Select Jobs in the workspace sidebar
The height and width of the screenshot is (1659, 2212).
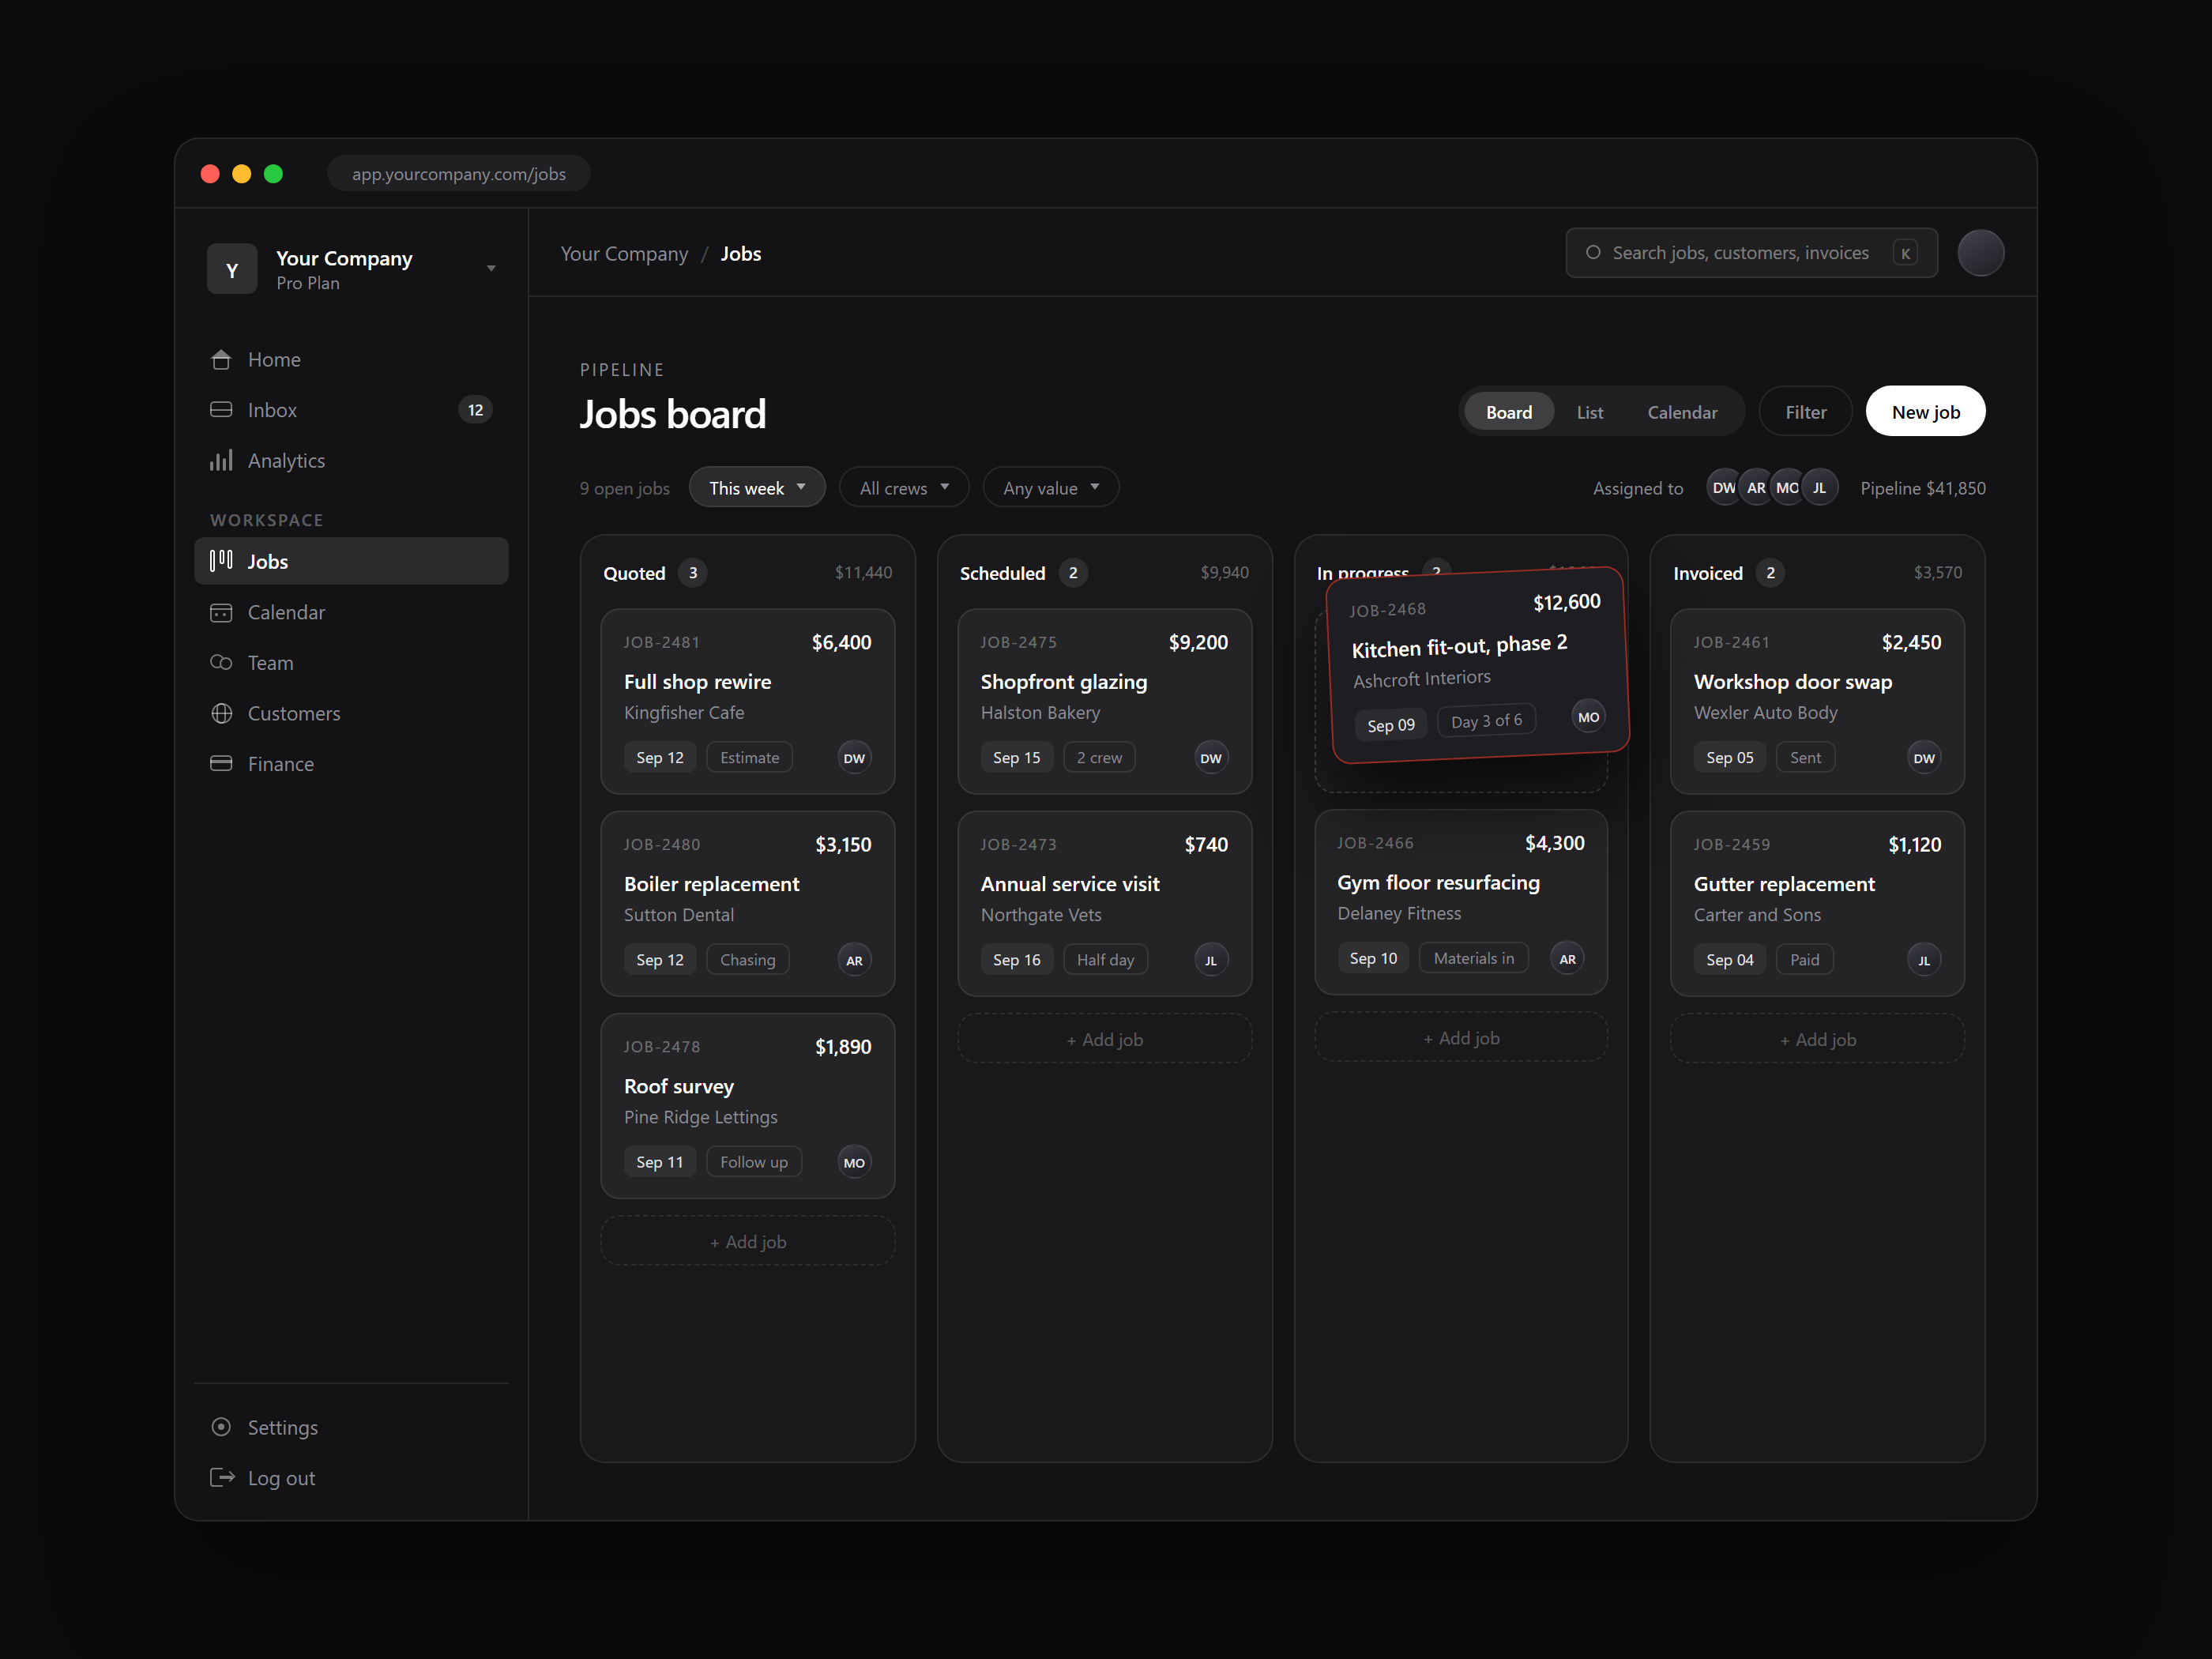pyautogui.click(x=351, y=561)
